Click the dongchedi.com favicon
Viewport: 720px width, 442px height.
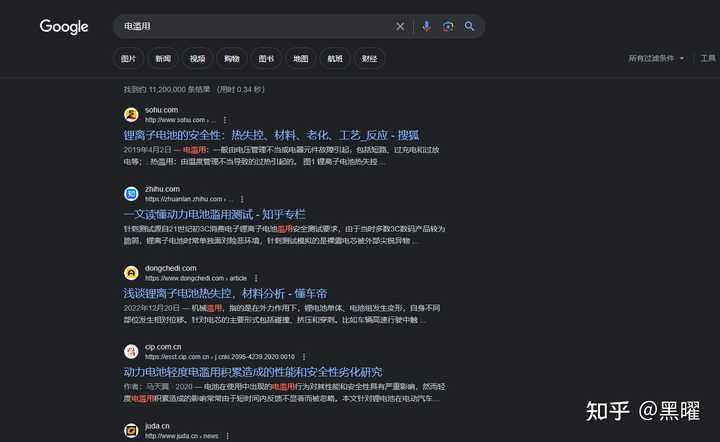131,273
